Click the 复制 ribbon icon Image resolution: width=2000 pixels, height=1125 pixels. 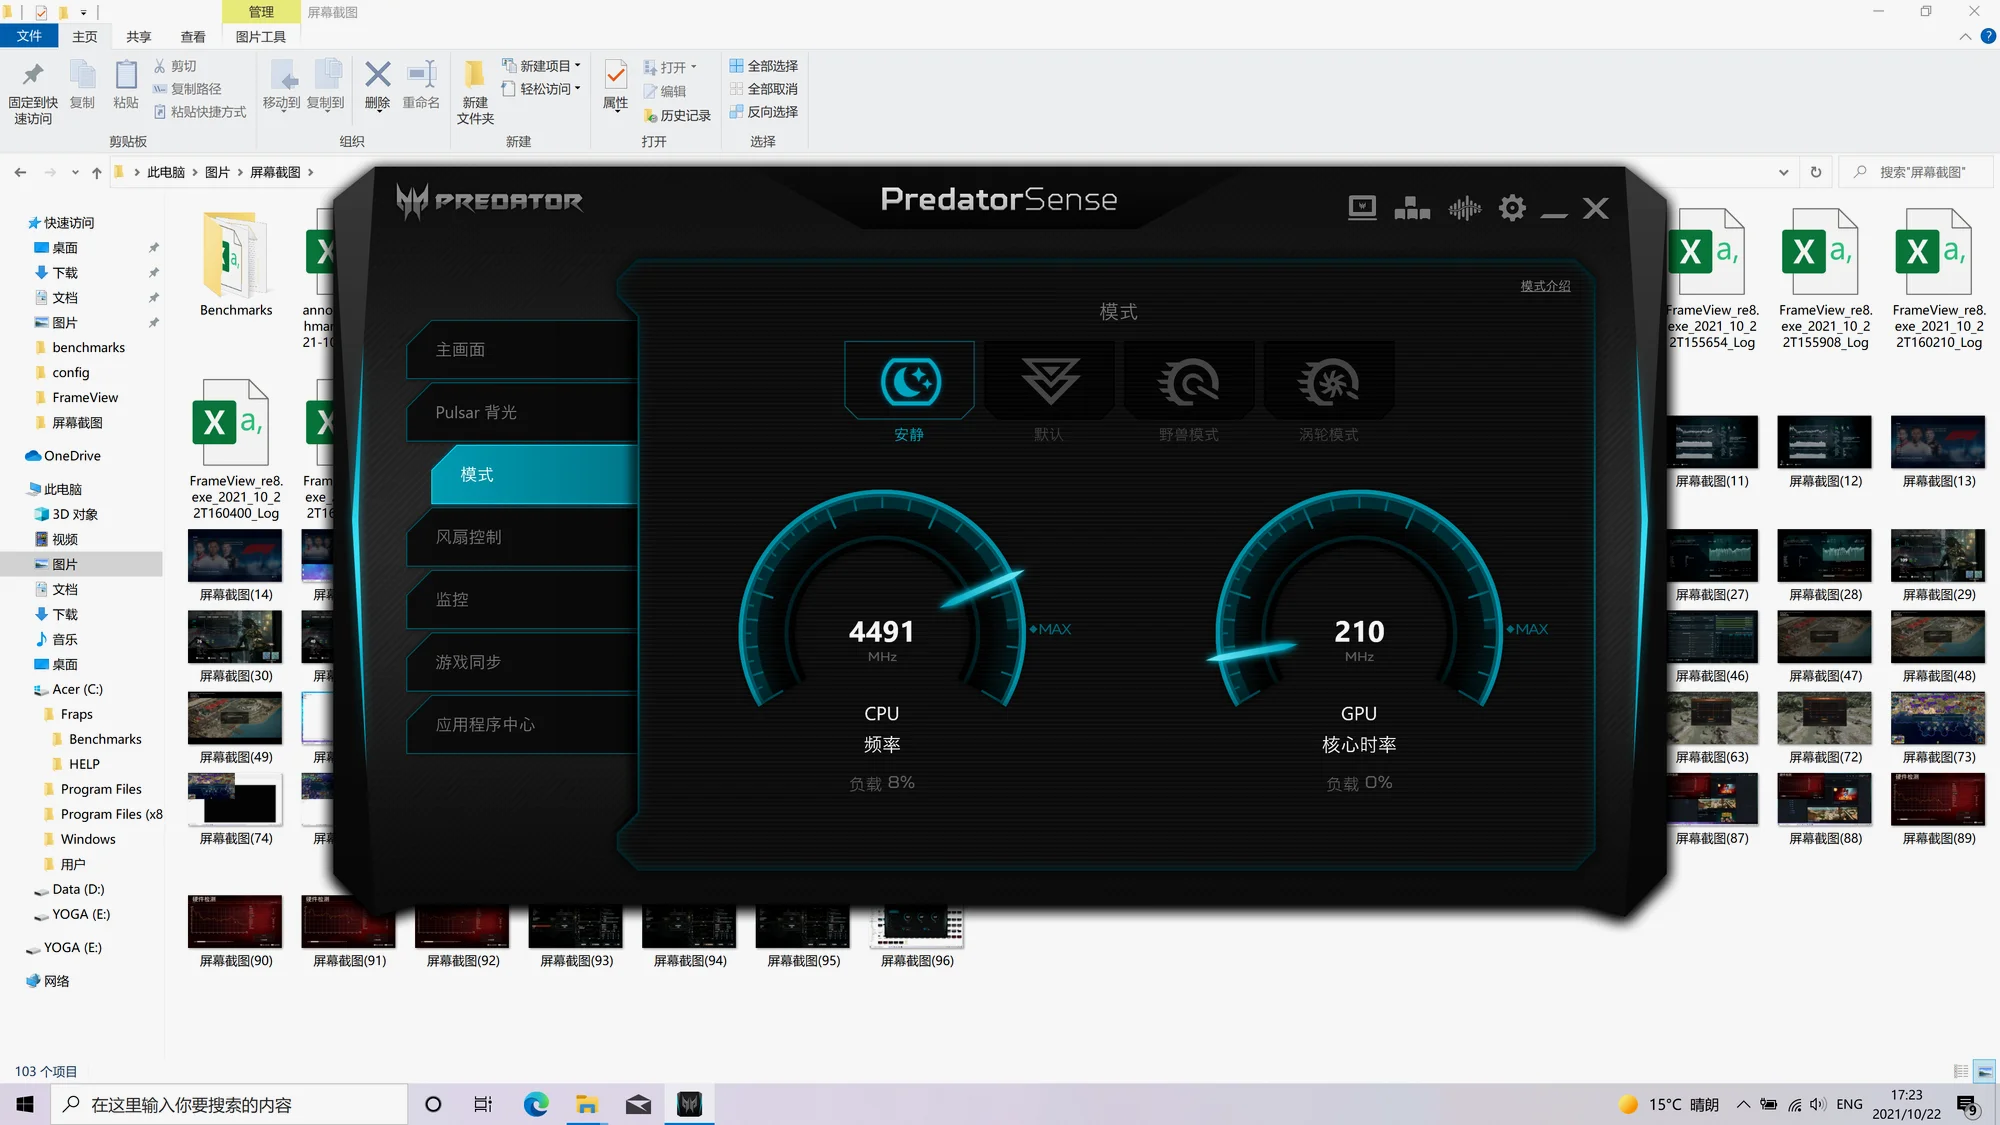click(x=82, y=75)
